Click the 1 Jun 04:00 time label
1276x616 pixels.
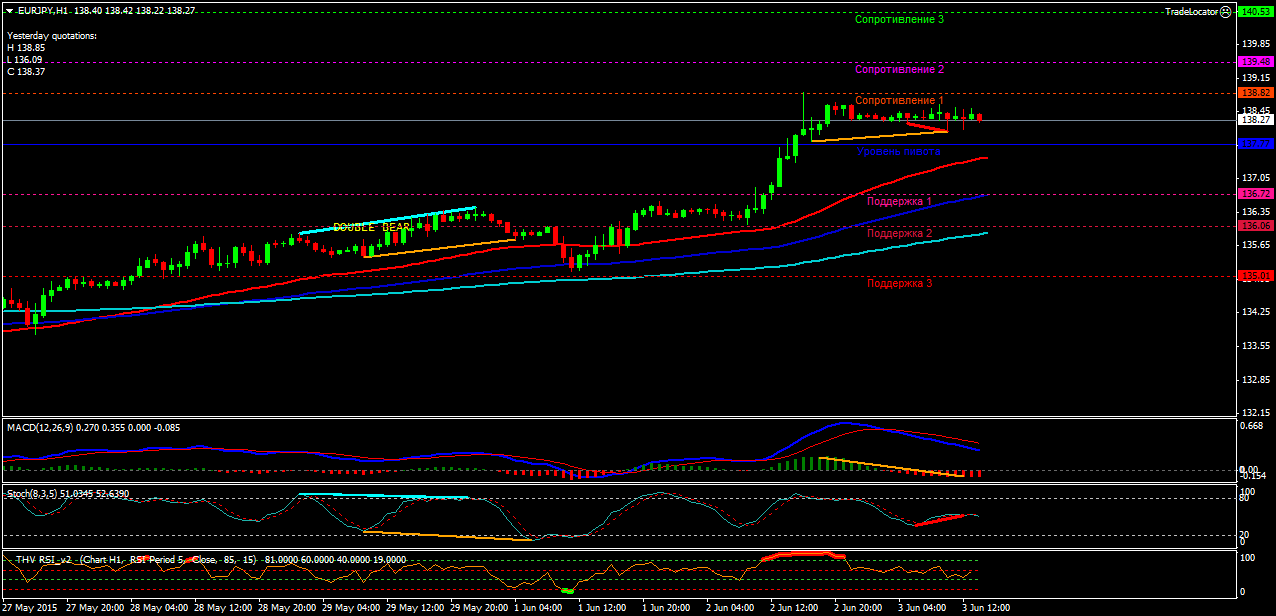click(x=539, y=607)
